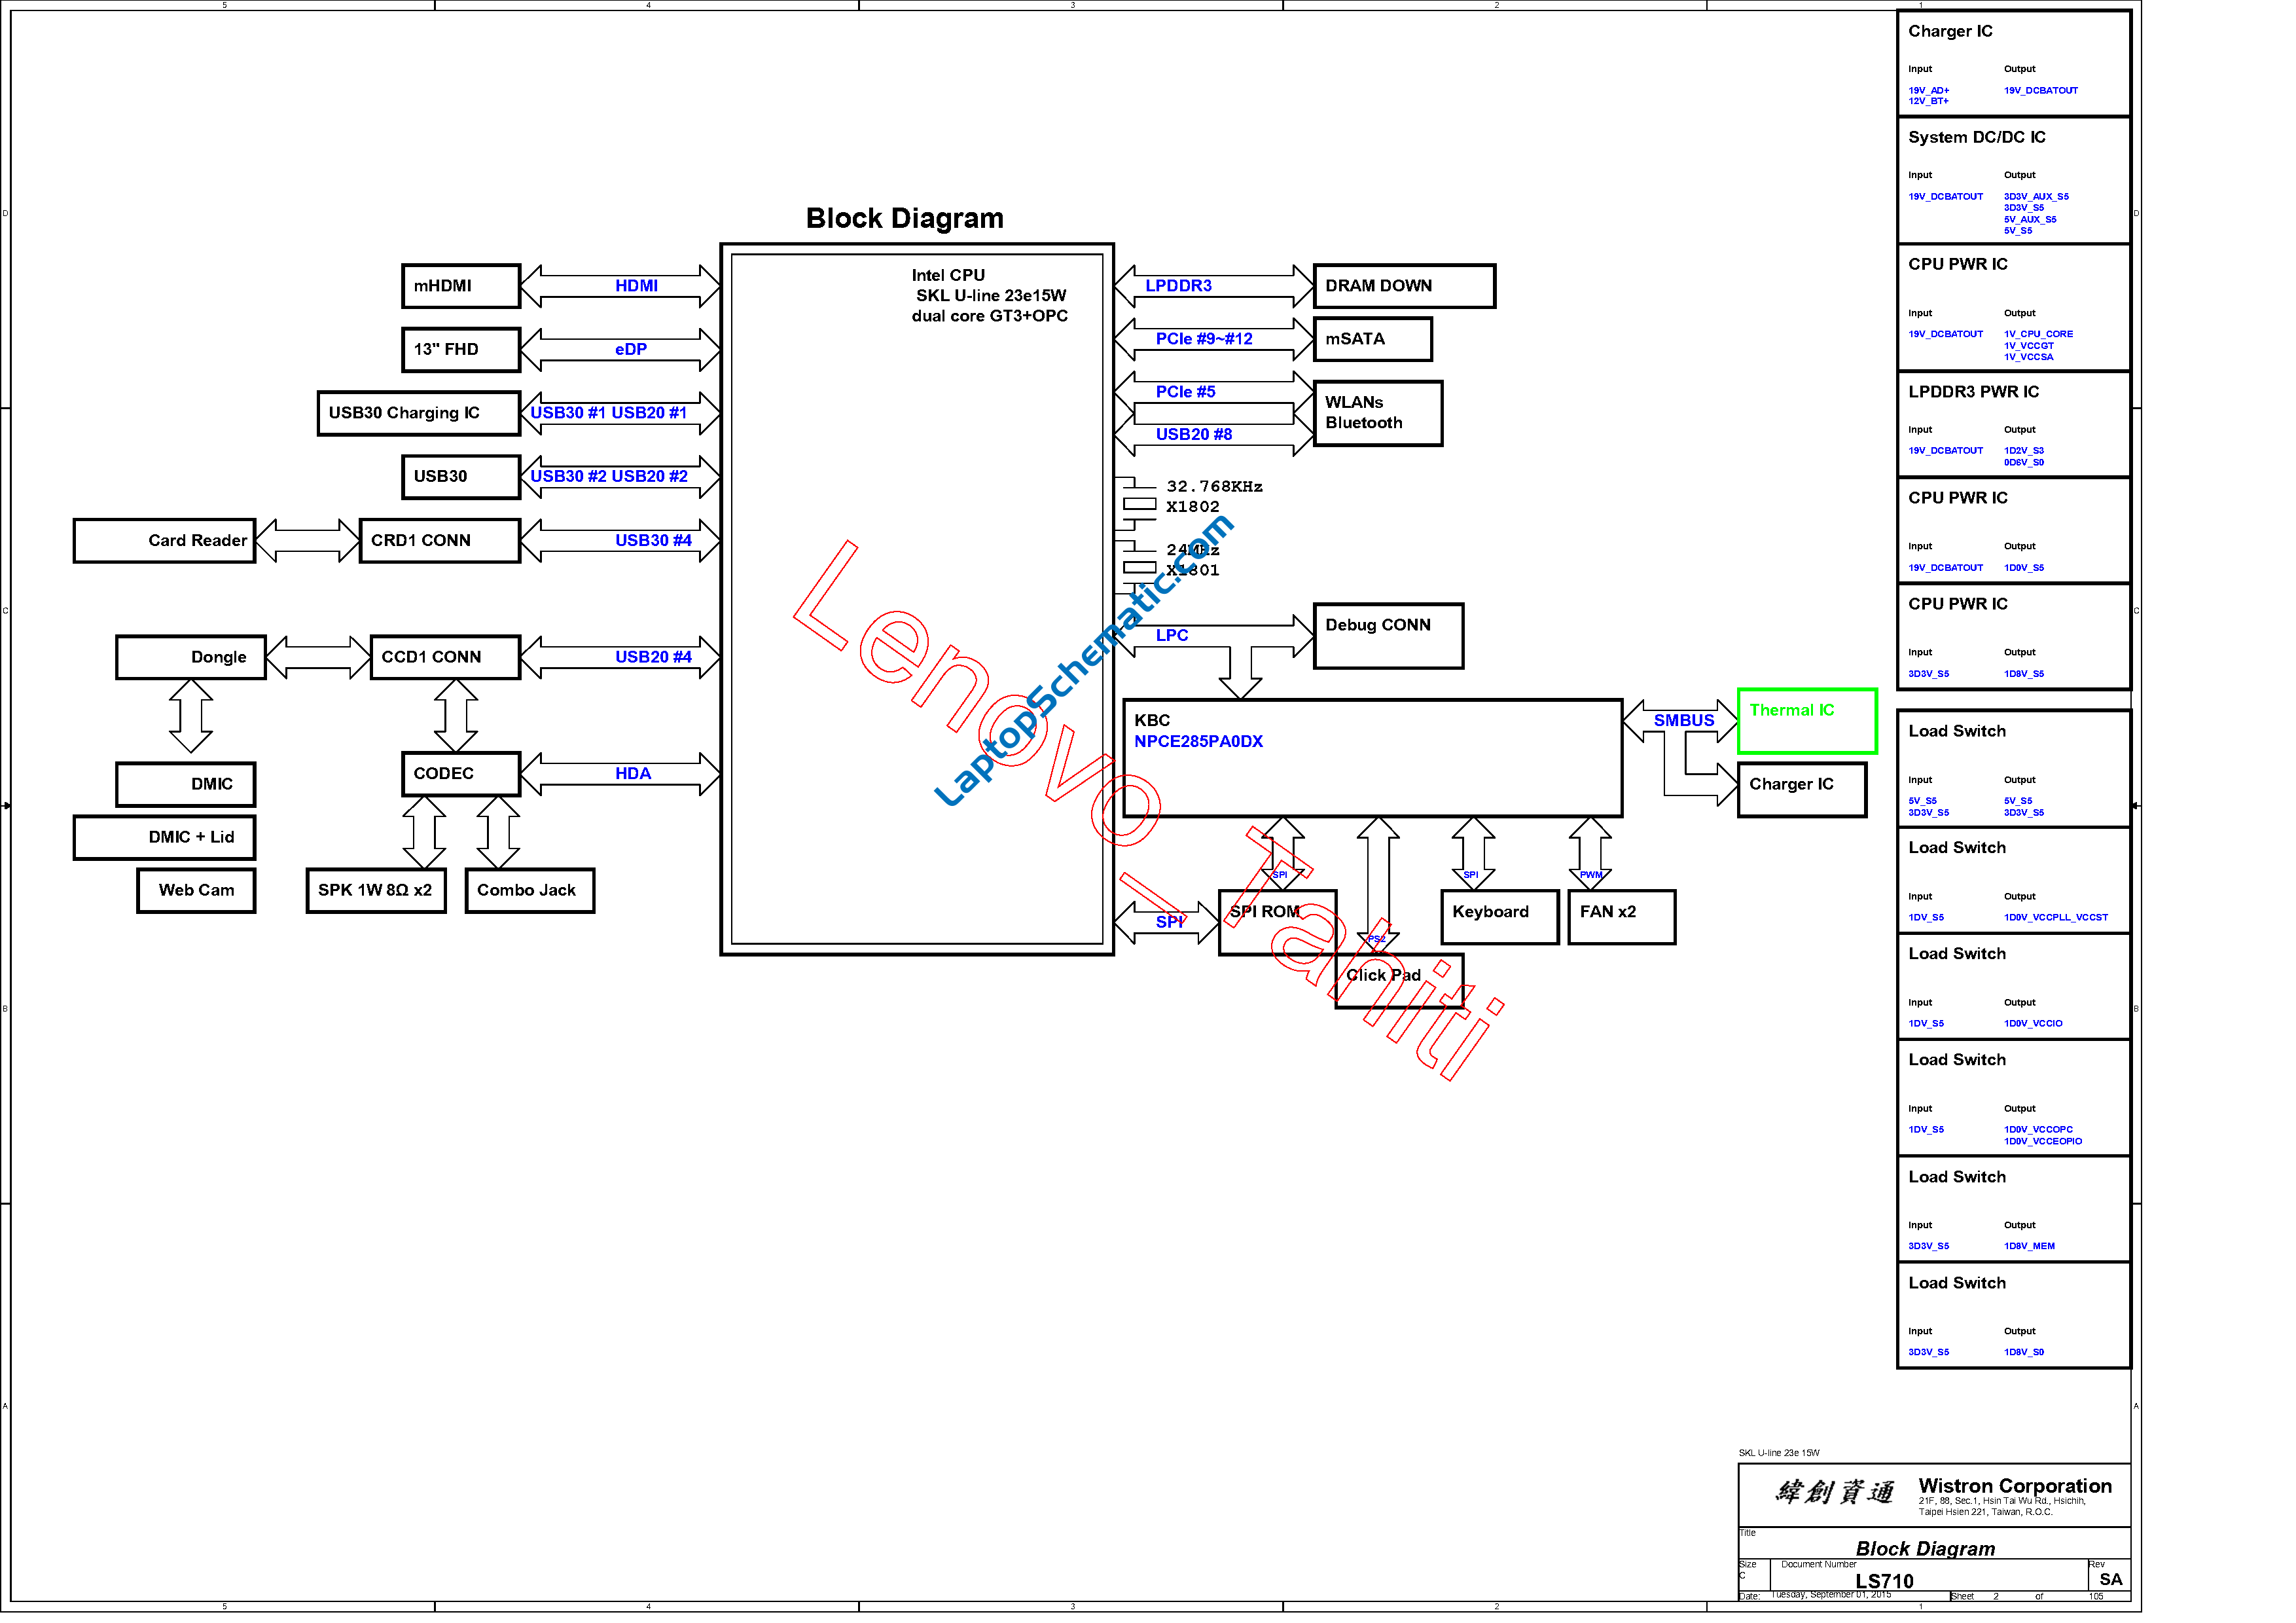The width and height of the screenshot is (2296, 1623).
Task: Click the '1D8V_MEM' output signal
Action: (x=2029, y=1246)
